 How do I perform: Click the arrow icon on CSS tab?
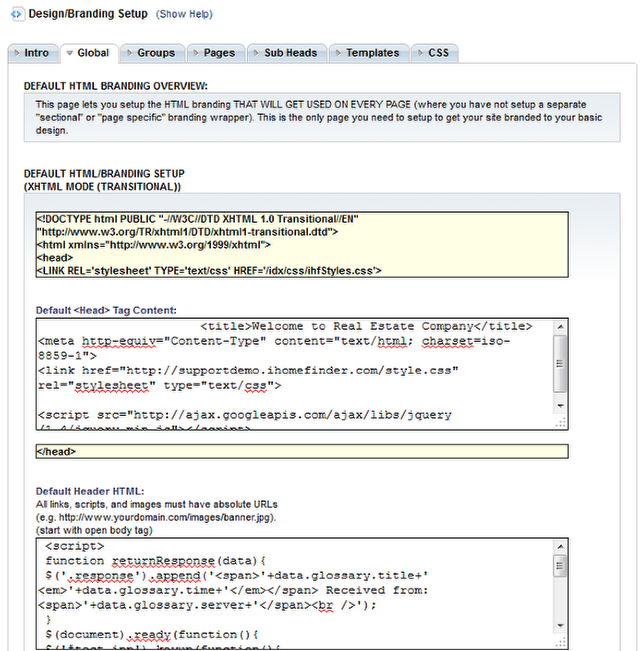point(420,53)
